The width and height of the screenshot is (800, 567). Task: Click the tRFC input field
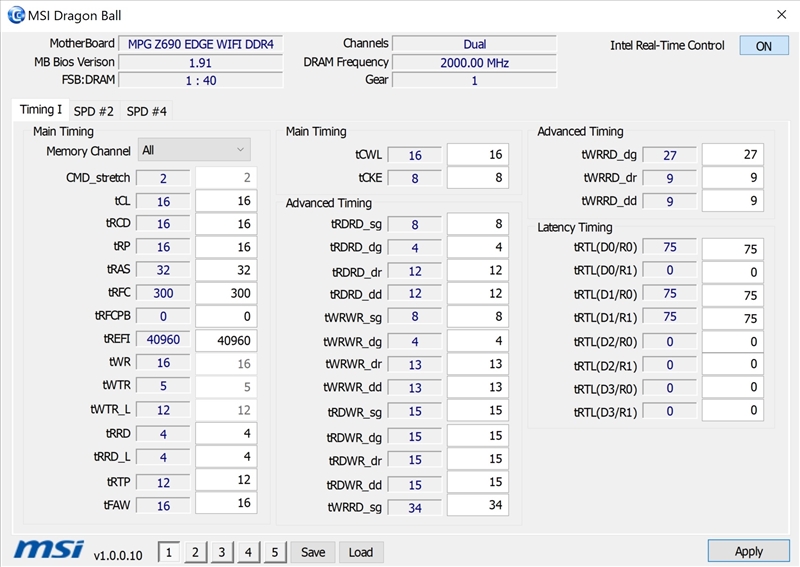(226, 294)
